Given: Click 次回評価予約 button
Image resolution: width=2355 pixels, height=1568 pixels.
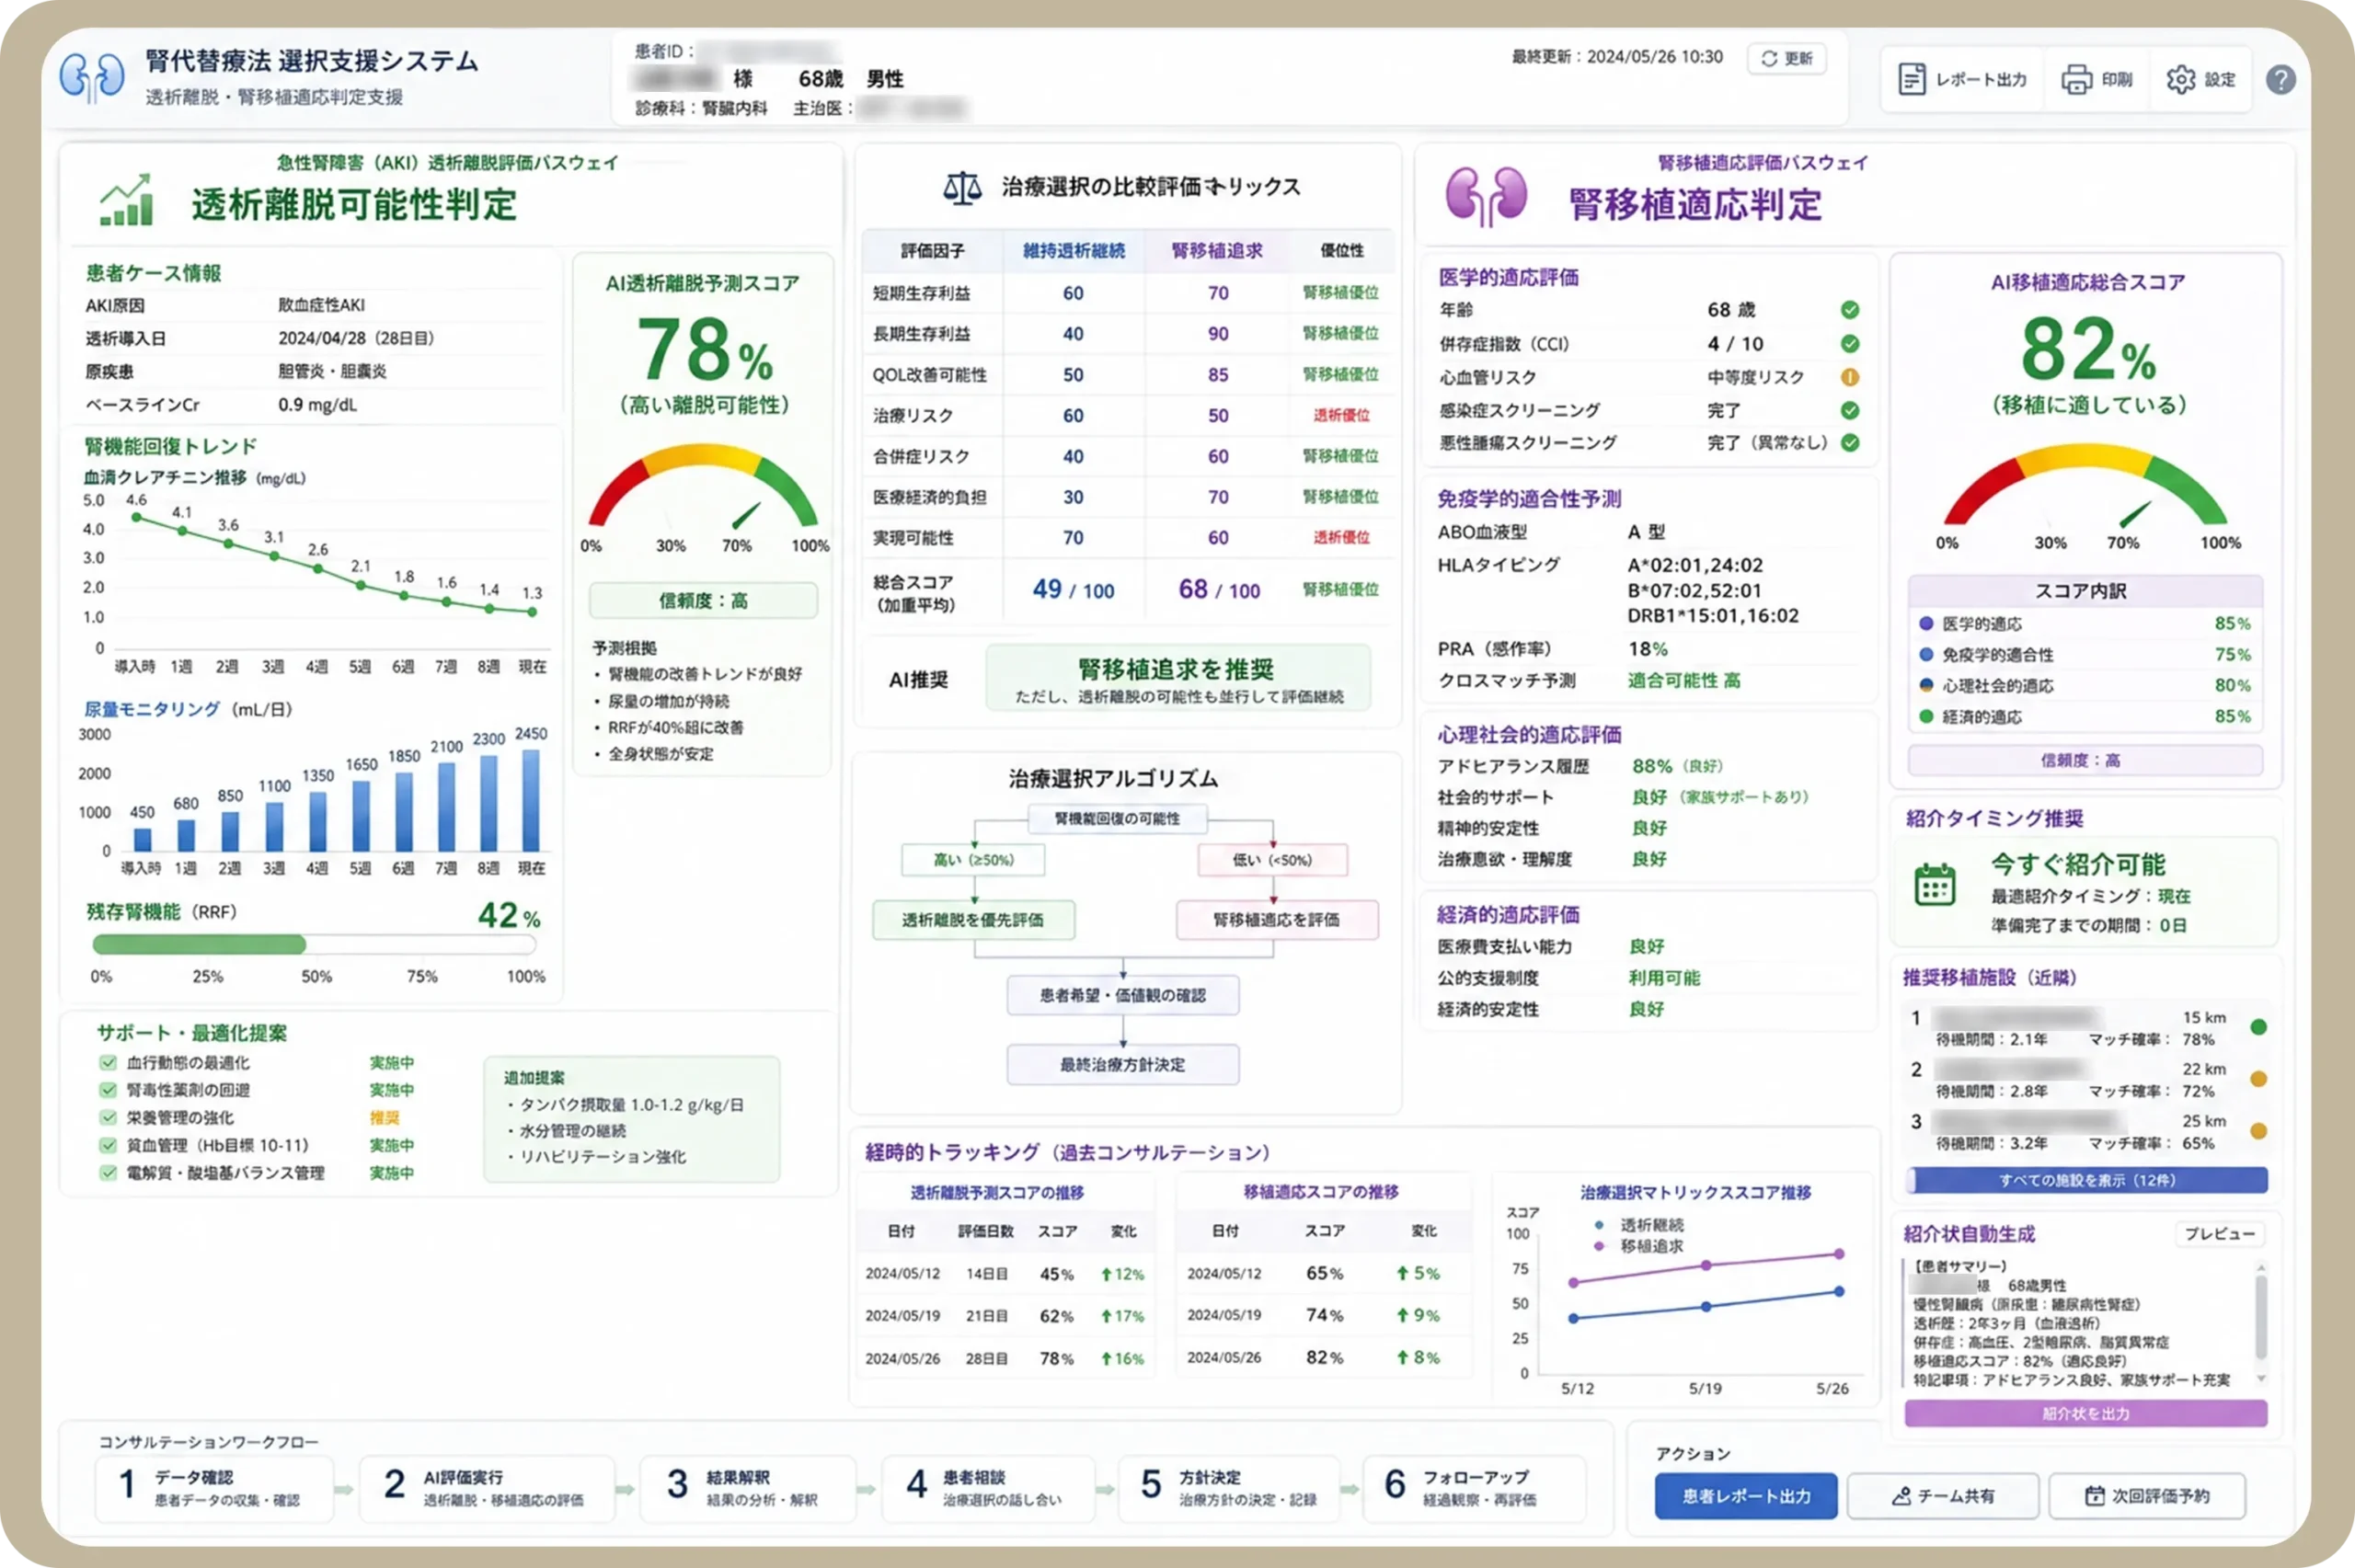Looking at the screenshot, I should point(2147,1496).
